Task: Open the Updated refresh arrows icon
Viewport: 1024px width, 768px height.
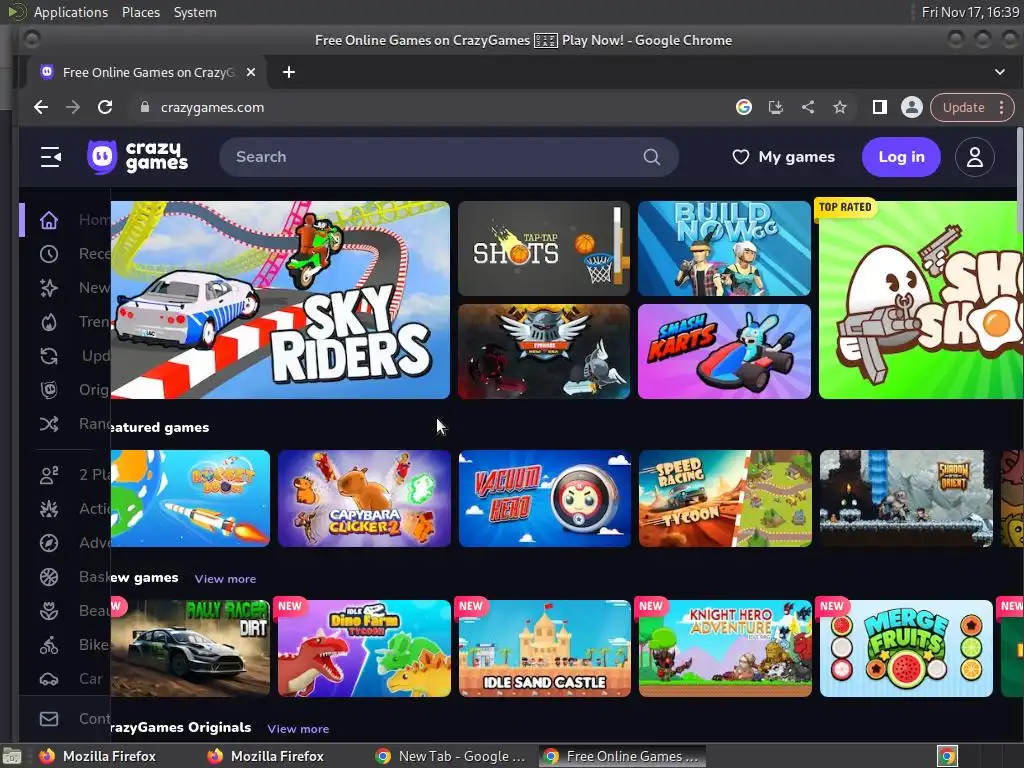Action: [49, 356]
